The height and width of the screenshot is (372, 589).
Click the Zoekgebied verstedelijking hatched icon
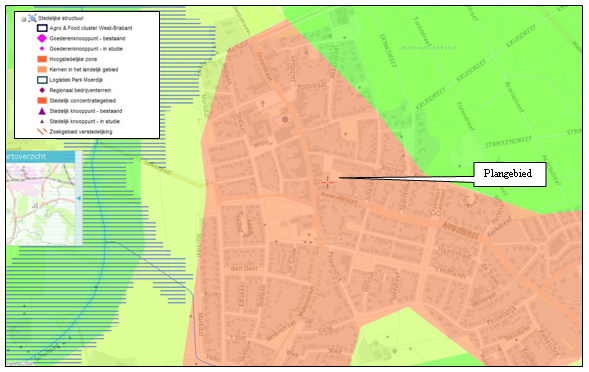(42, 132)
